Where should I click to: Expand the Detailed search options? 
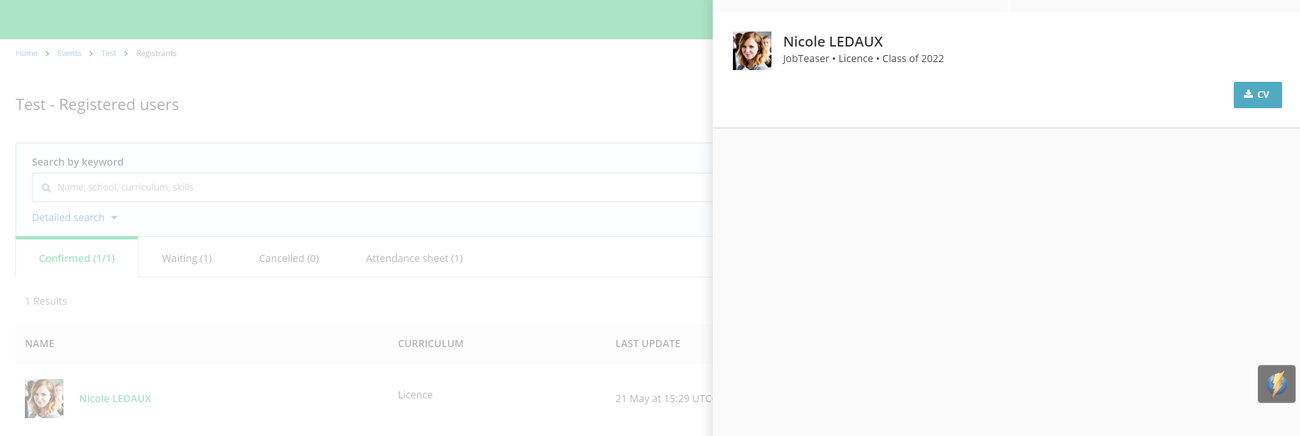[74, 217]
